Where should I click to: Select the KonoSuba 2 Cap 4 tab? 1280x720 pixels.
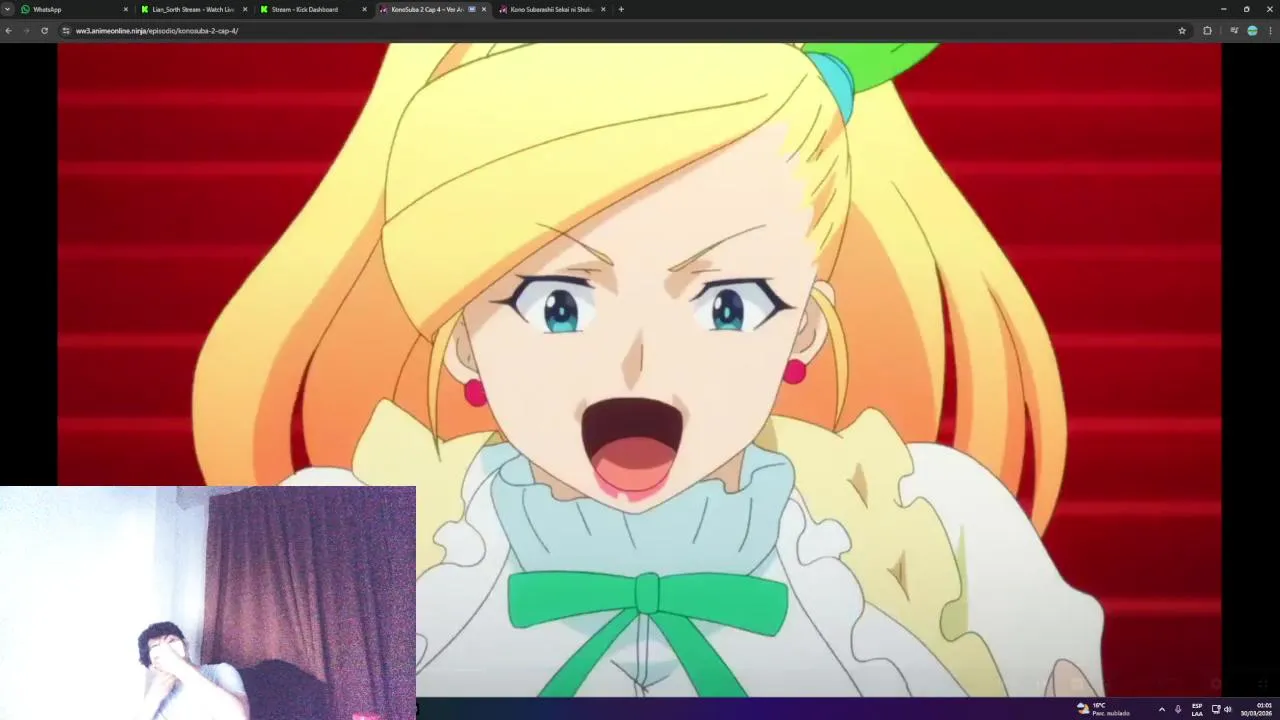[432, 9]
